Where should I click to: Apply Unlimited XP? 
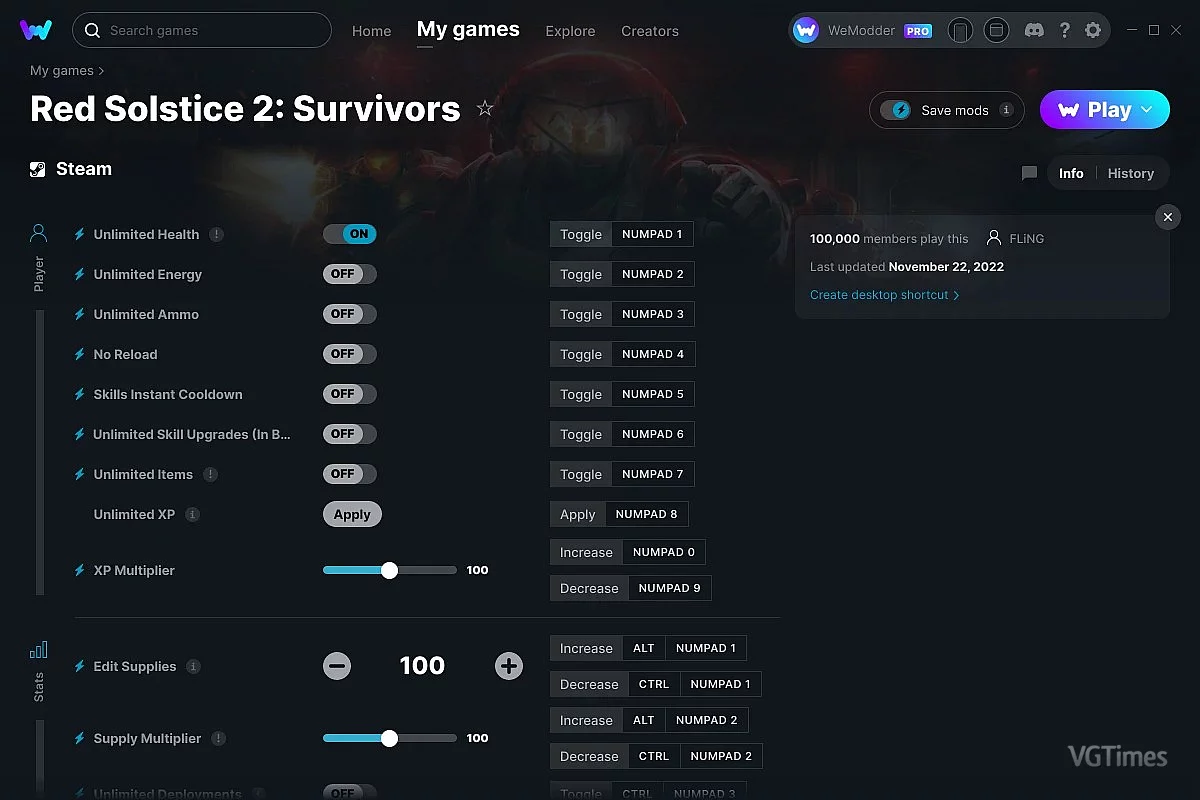click(352, 514)
